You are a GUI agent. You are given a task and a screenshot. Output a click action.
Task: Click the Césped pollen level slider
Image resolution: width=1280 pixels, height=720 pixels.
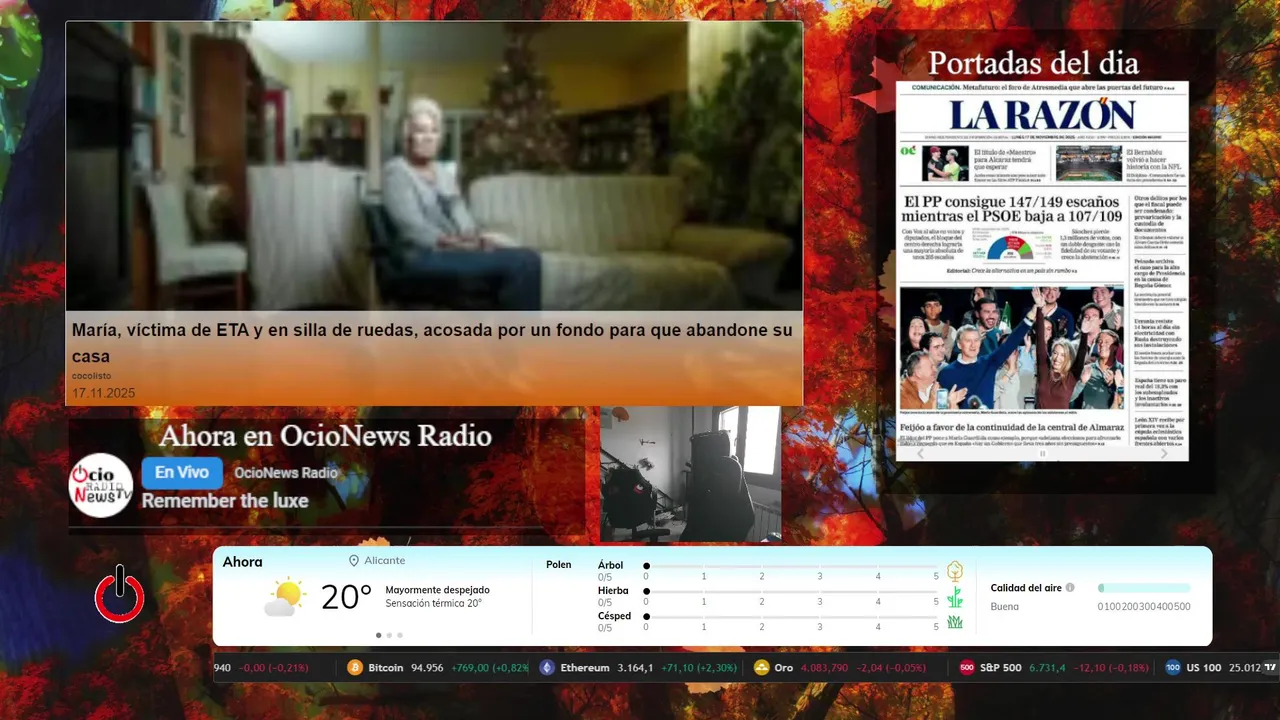(x=791, y=617)
